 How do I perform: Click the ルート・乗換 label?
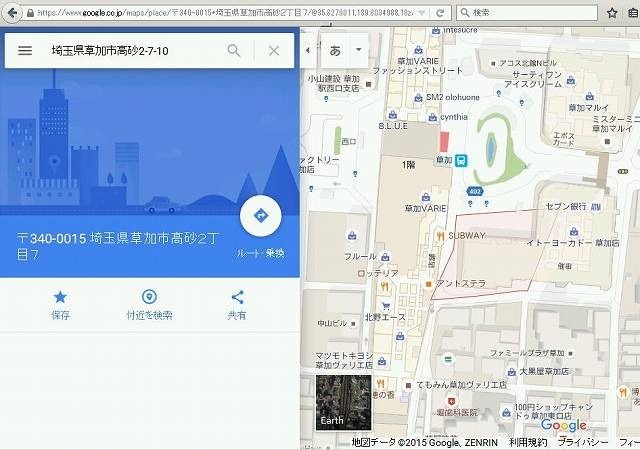point(261,253)
